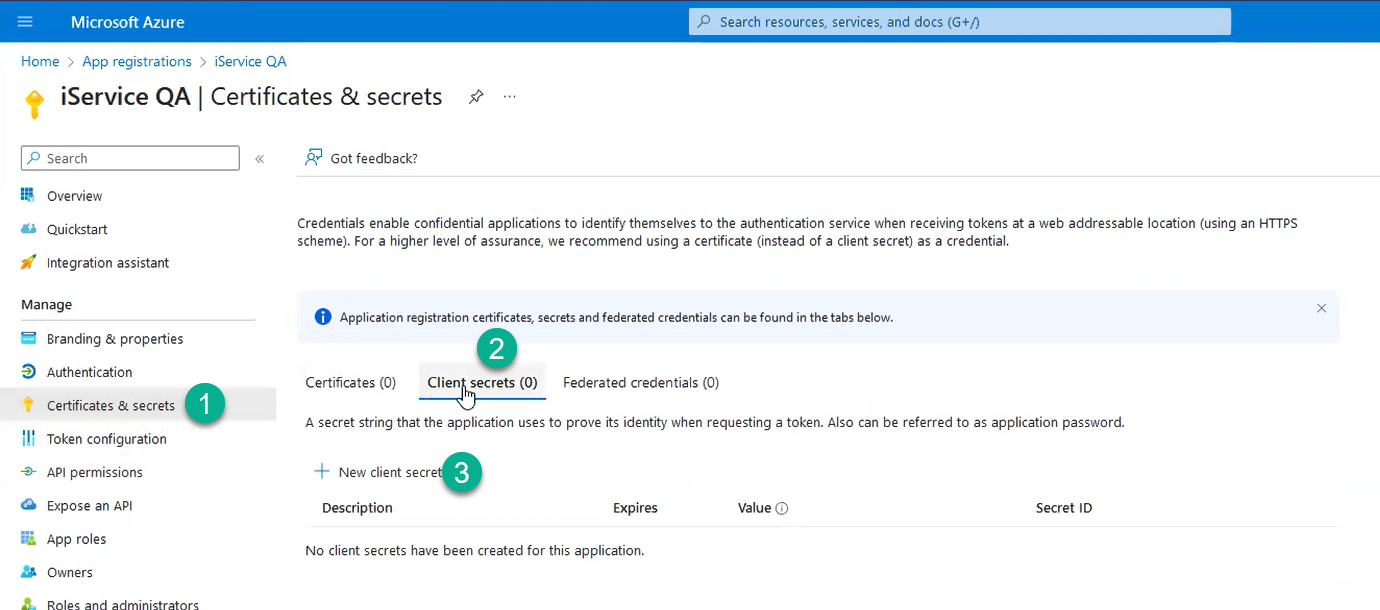Open the hamburger portal menu
The image size is (1380, 610).
25,21
